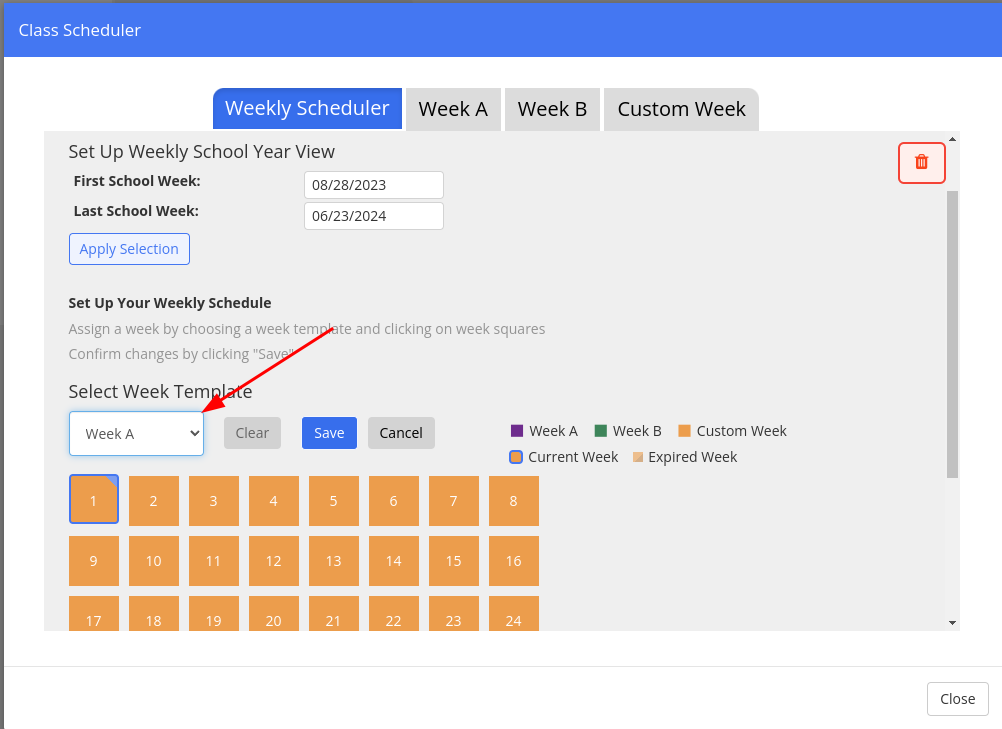This screenshot has width=1002, height=729.
Task: Select week square 11
Action: tap(214, 561)
